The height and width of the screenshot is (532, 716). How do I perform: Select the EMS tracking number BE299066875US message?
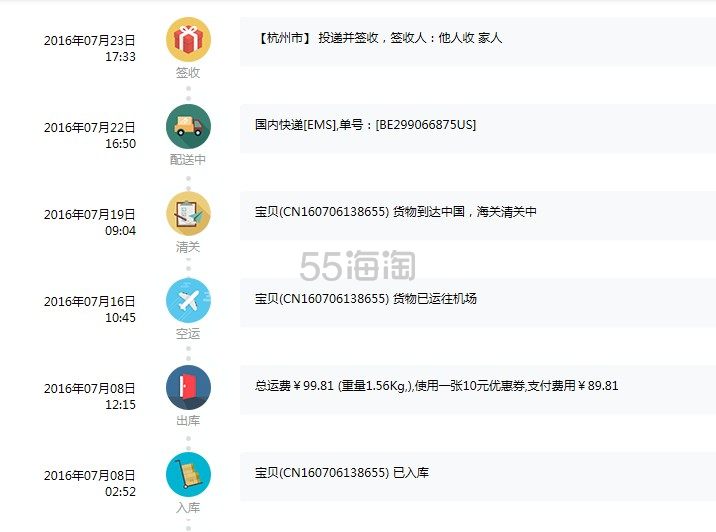tap(365, 125)
